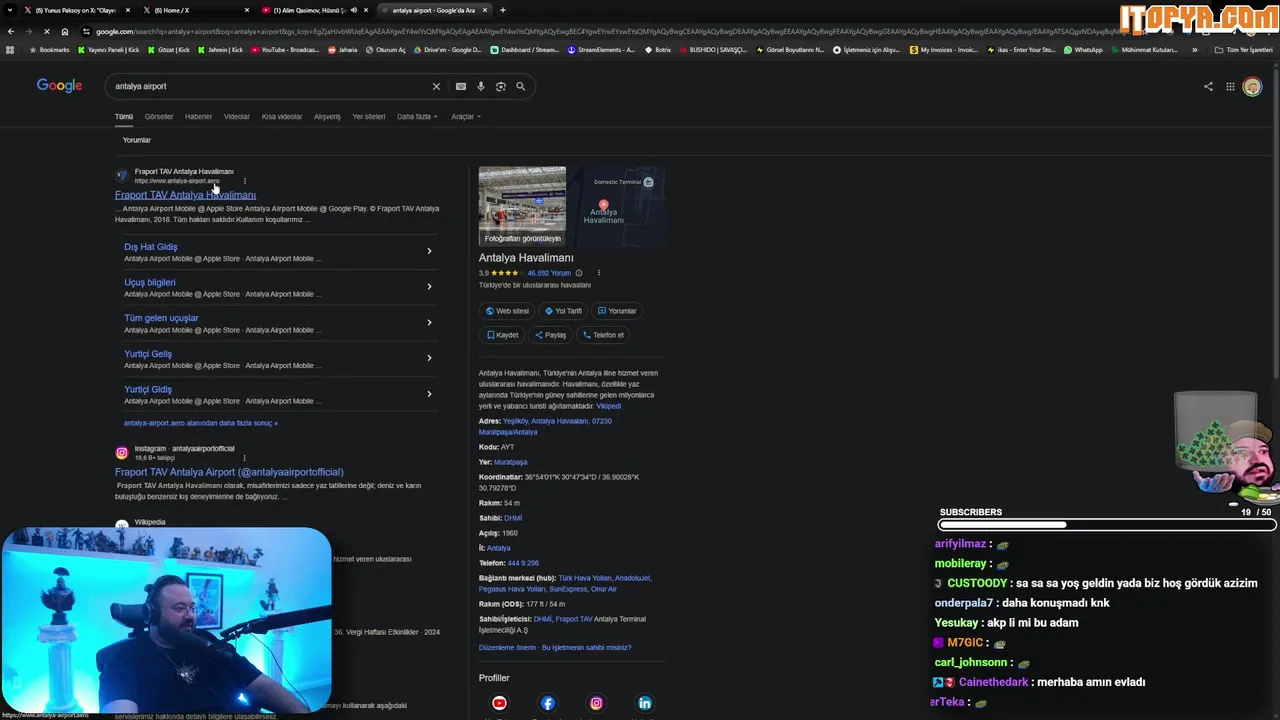Switch to the Alim Qasimov browser tab
Viewport: 1280px width, 720px height.
click(315, 10)
